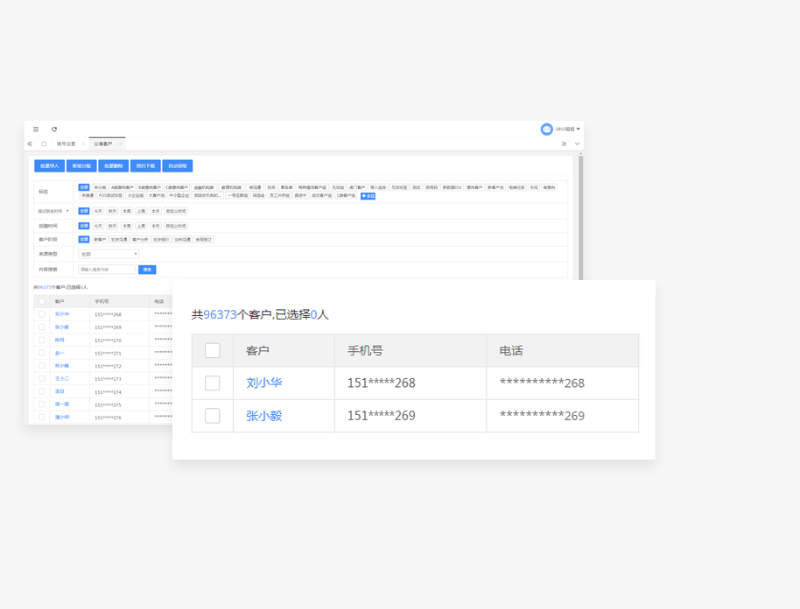The height and width of the screenshot is (609, 800).
Task: Switch to the 账号设置 tab
Action: click(x=65, y=144)
